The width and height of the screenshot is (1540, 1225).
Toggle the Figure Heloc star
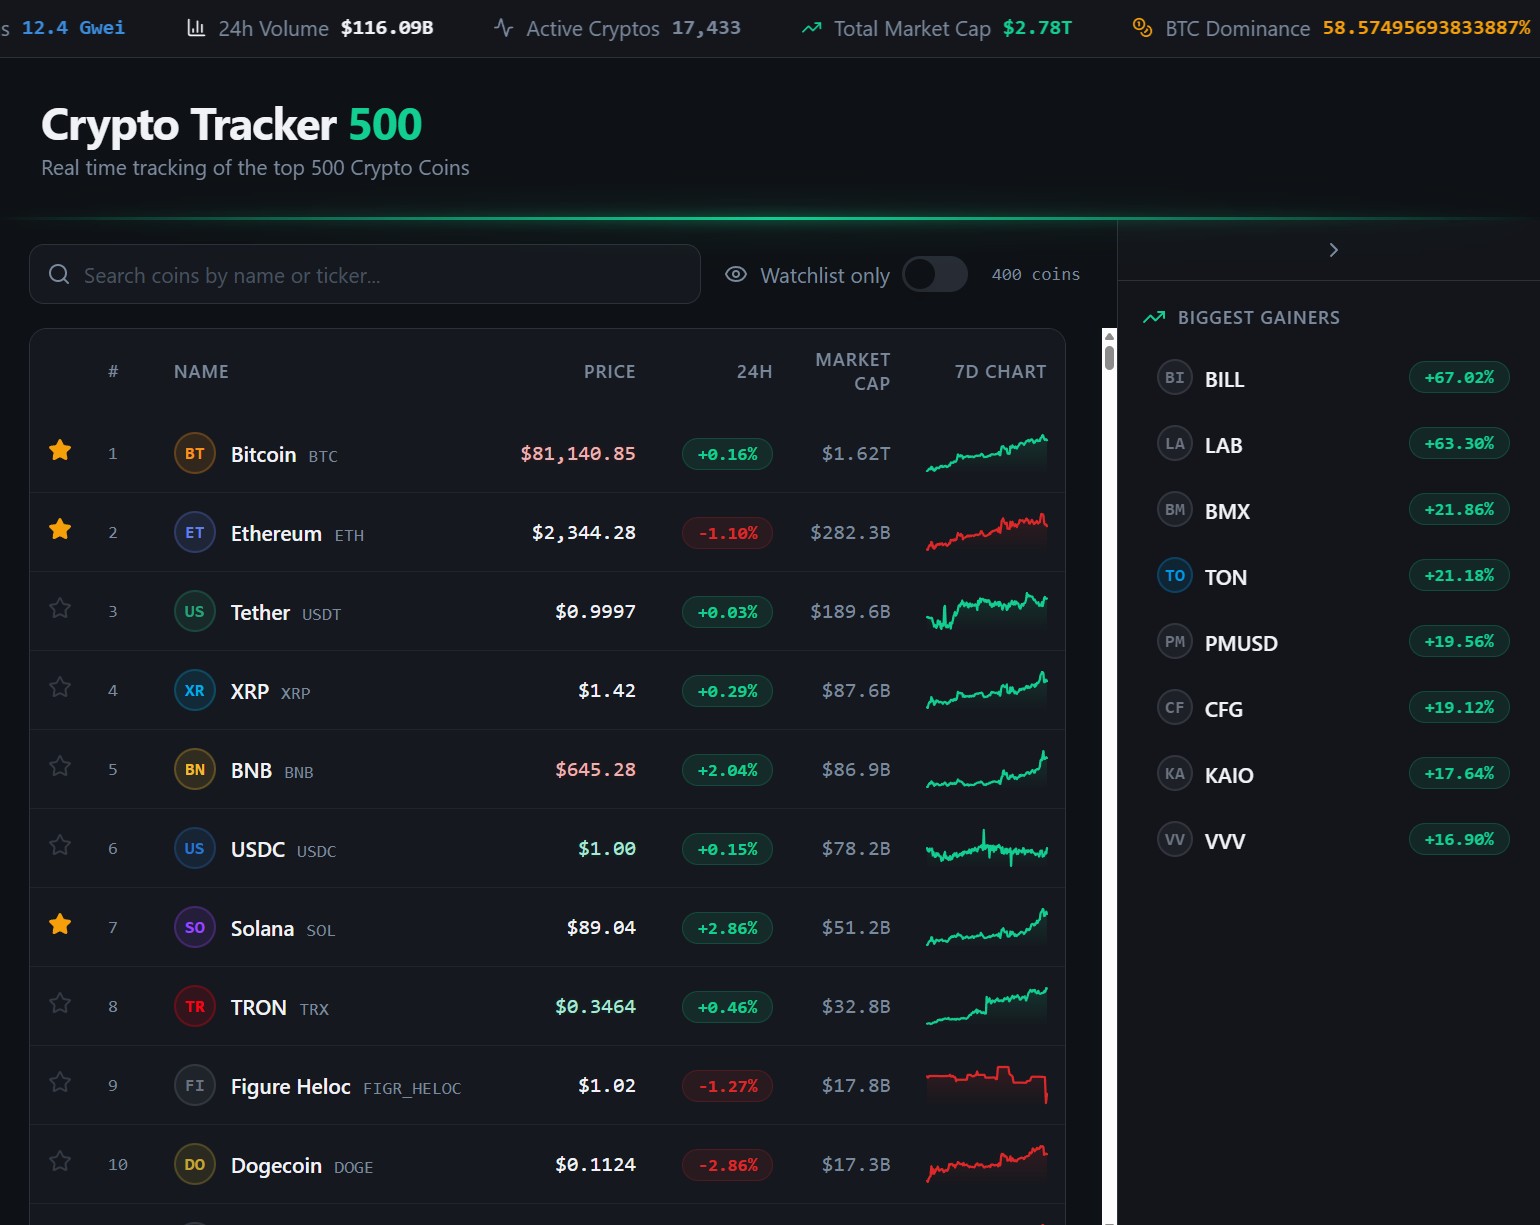click(60, 1083)
